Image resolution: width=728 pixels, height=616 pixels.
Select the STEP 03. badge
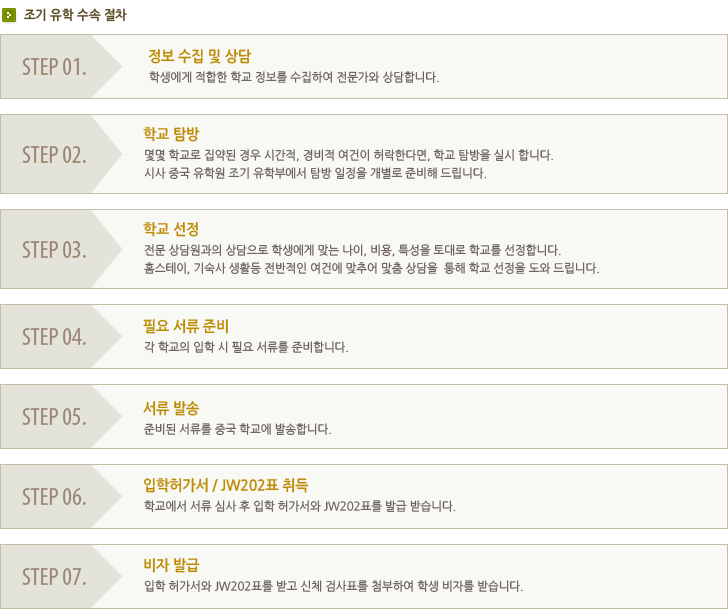[54, 250]
